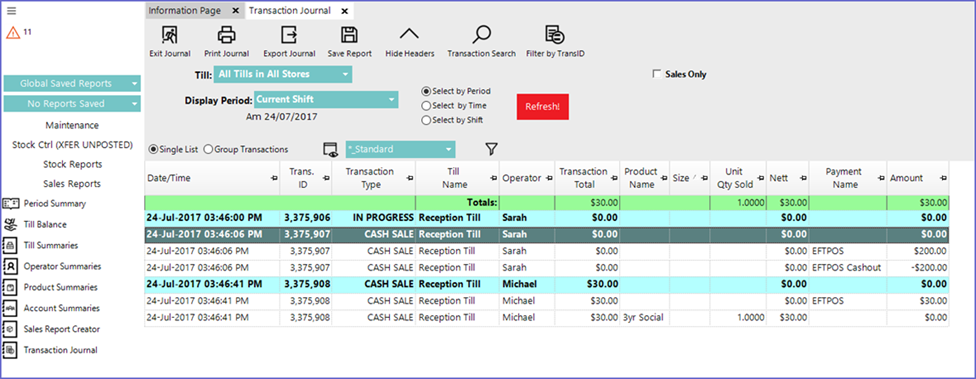Click the Filter by TransID icon
976x379 pixels.
554,34
